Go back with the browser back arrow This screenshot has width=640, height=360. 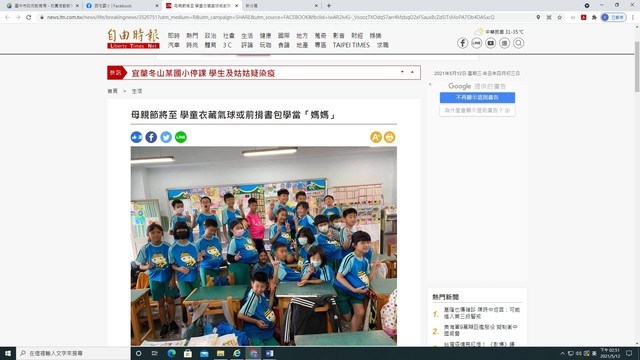[7, 17]
